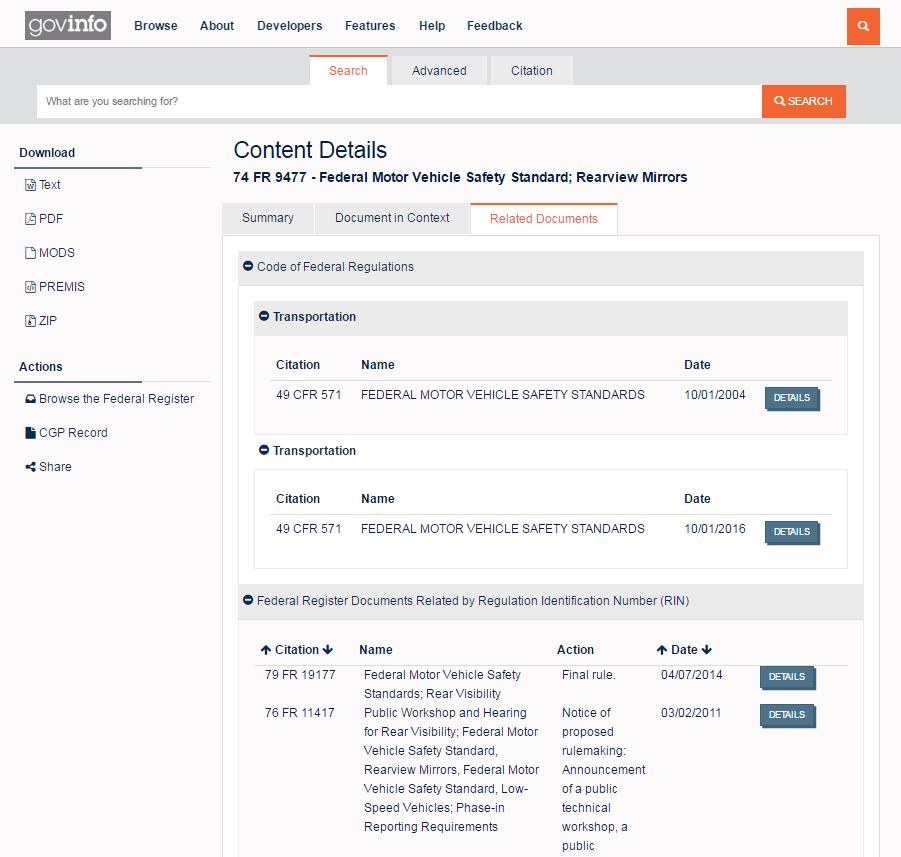Sort Citation column ascending with up arrow
901x857 pixels.
(266, 650)
